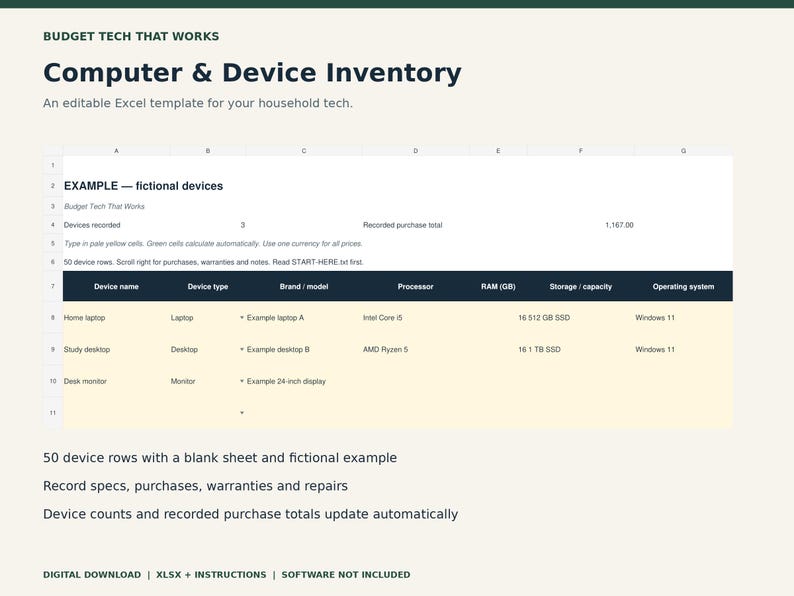Select the '512 GB SSD' storage cell

click(580, 317)
